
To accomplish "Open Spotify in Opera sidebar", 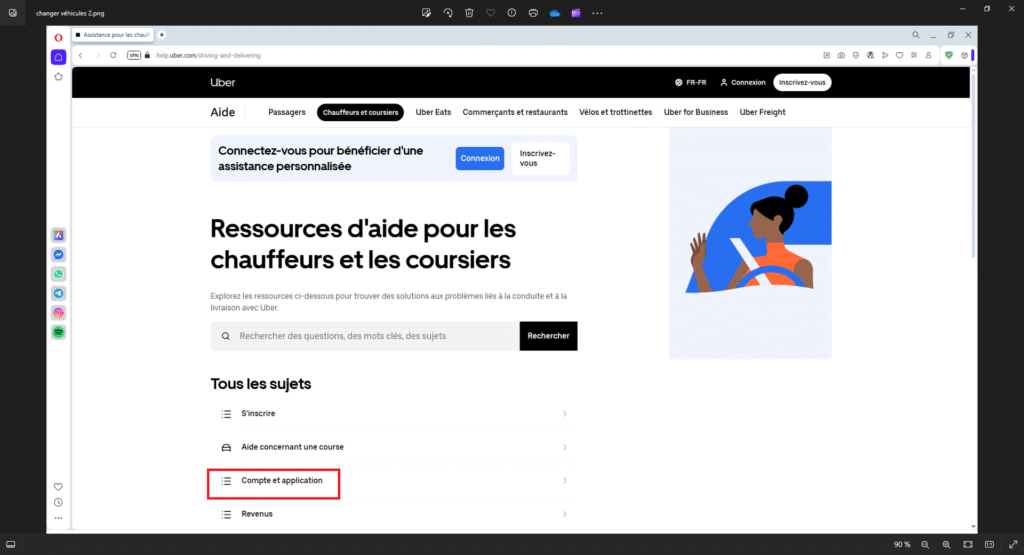I will point(58,333).
